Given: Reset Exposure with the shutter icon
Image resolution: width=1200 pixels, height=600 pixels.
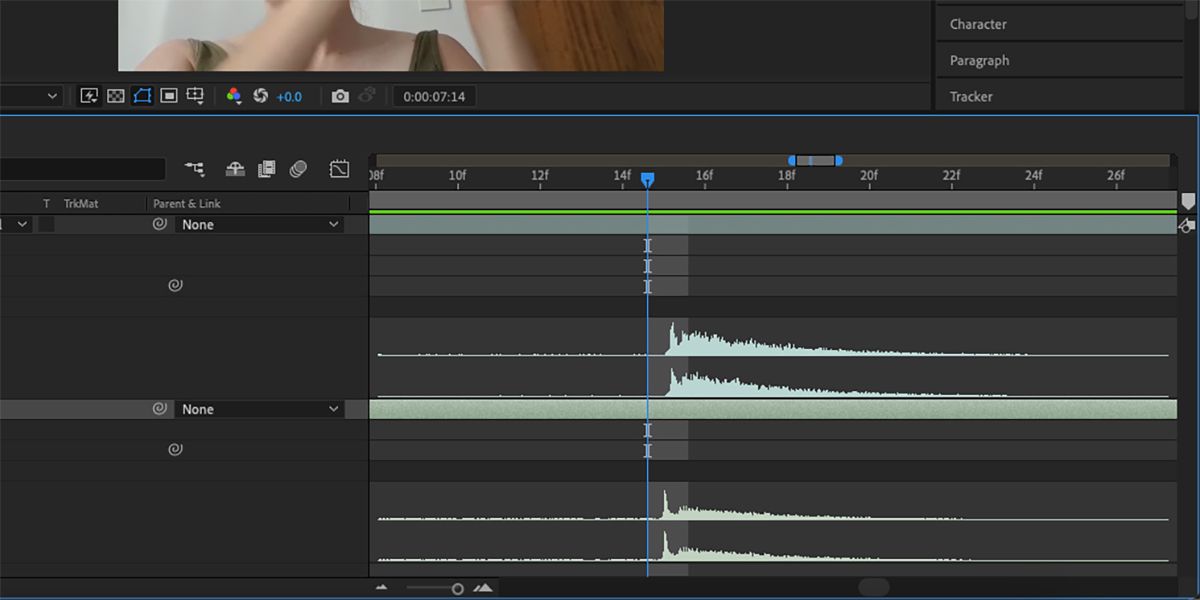Looking at the screenshot, I should click(260, 95).
